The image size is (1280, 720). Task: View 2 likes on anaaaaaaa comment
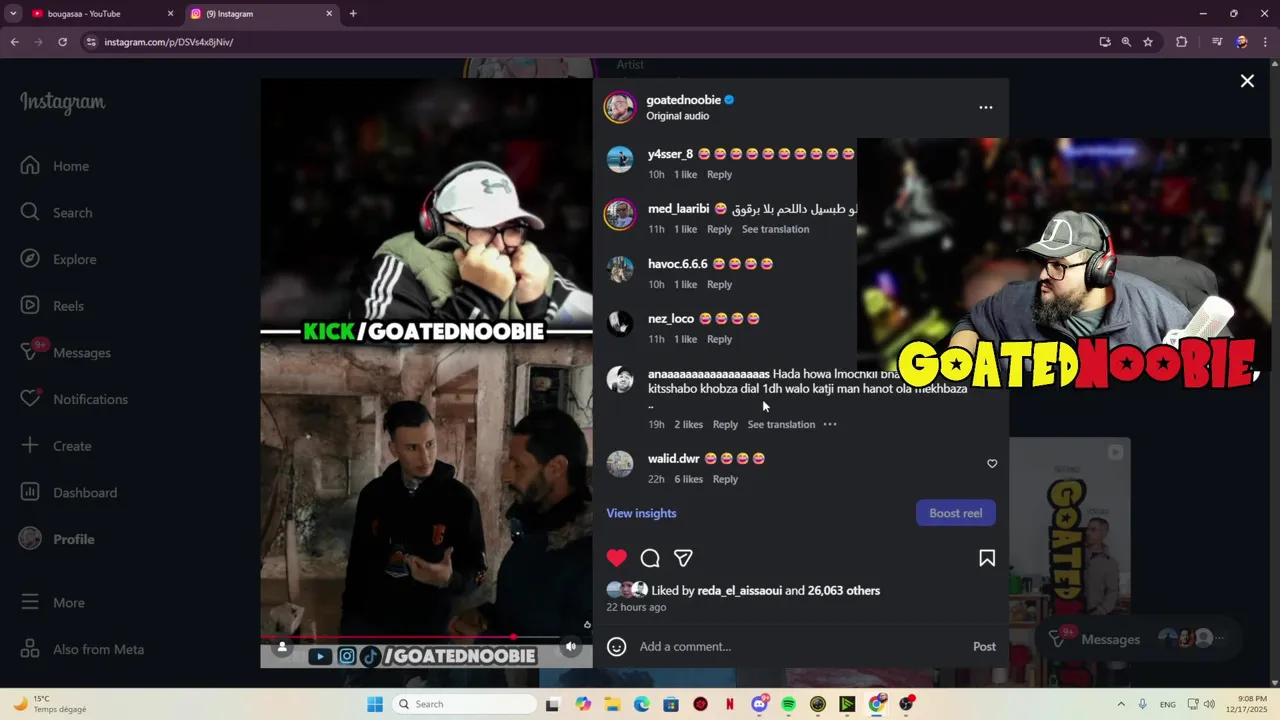point(688,424)
